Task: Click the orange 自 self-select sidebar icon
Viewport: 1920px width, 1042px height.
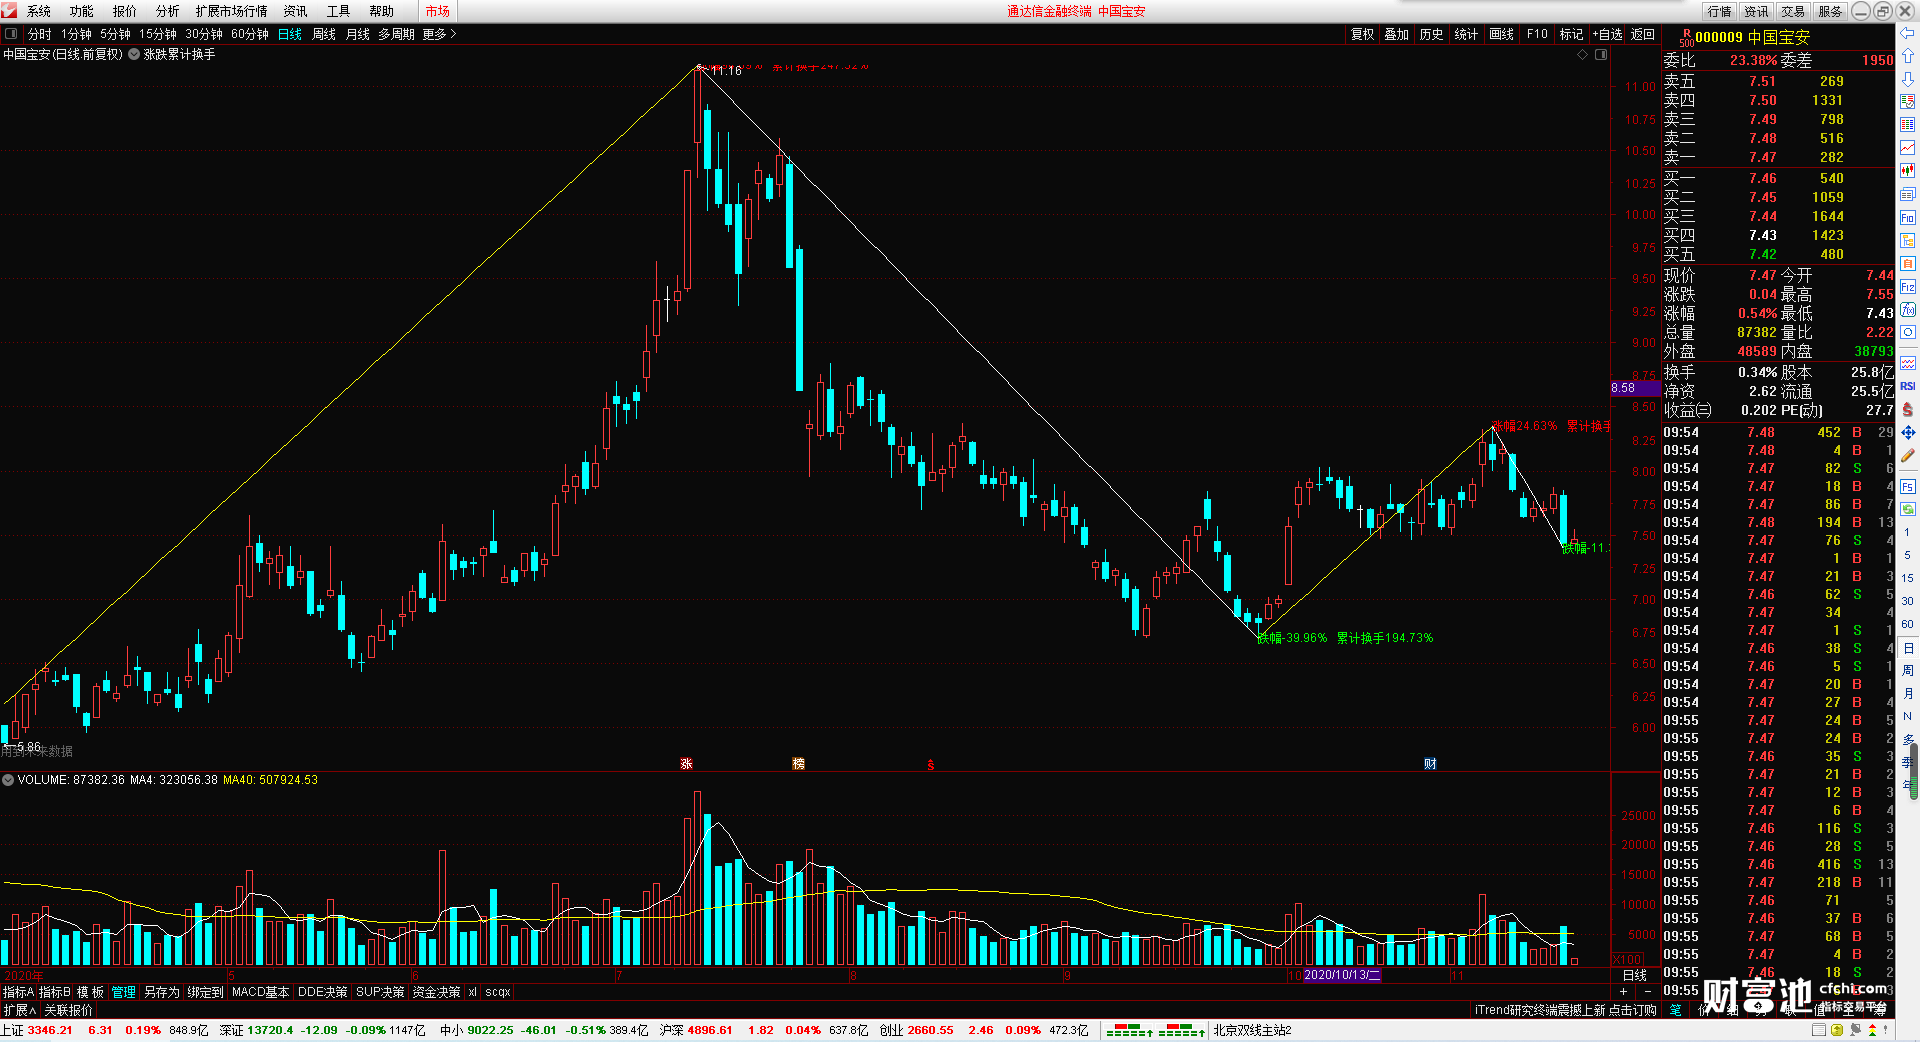Action: [1907, 263]
